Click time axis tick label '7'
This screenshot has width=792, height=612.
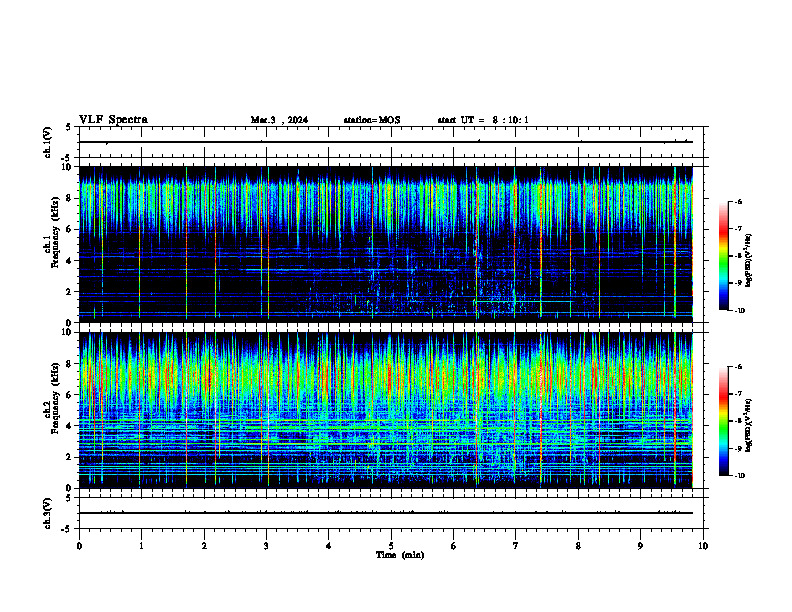[516, 546]
